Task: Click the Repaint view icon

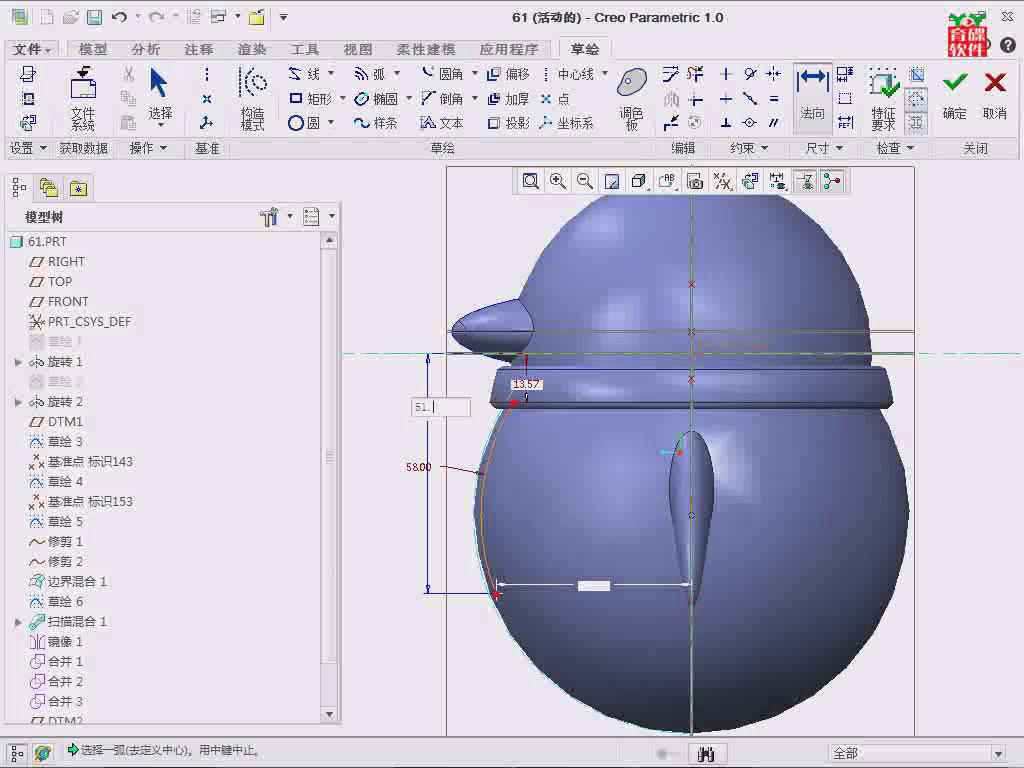Action: coord(612,181)
